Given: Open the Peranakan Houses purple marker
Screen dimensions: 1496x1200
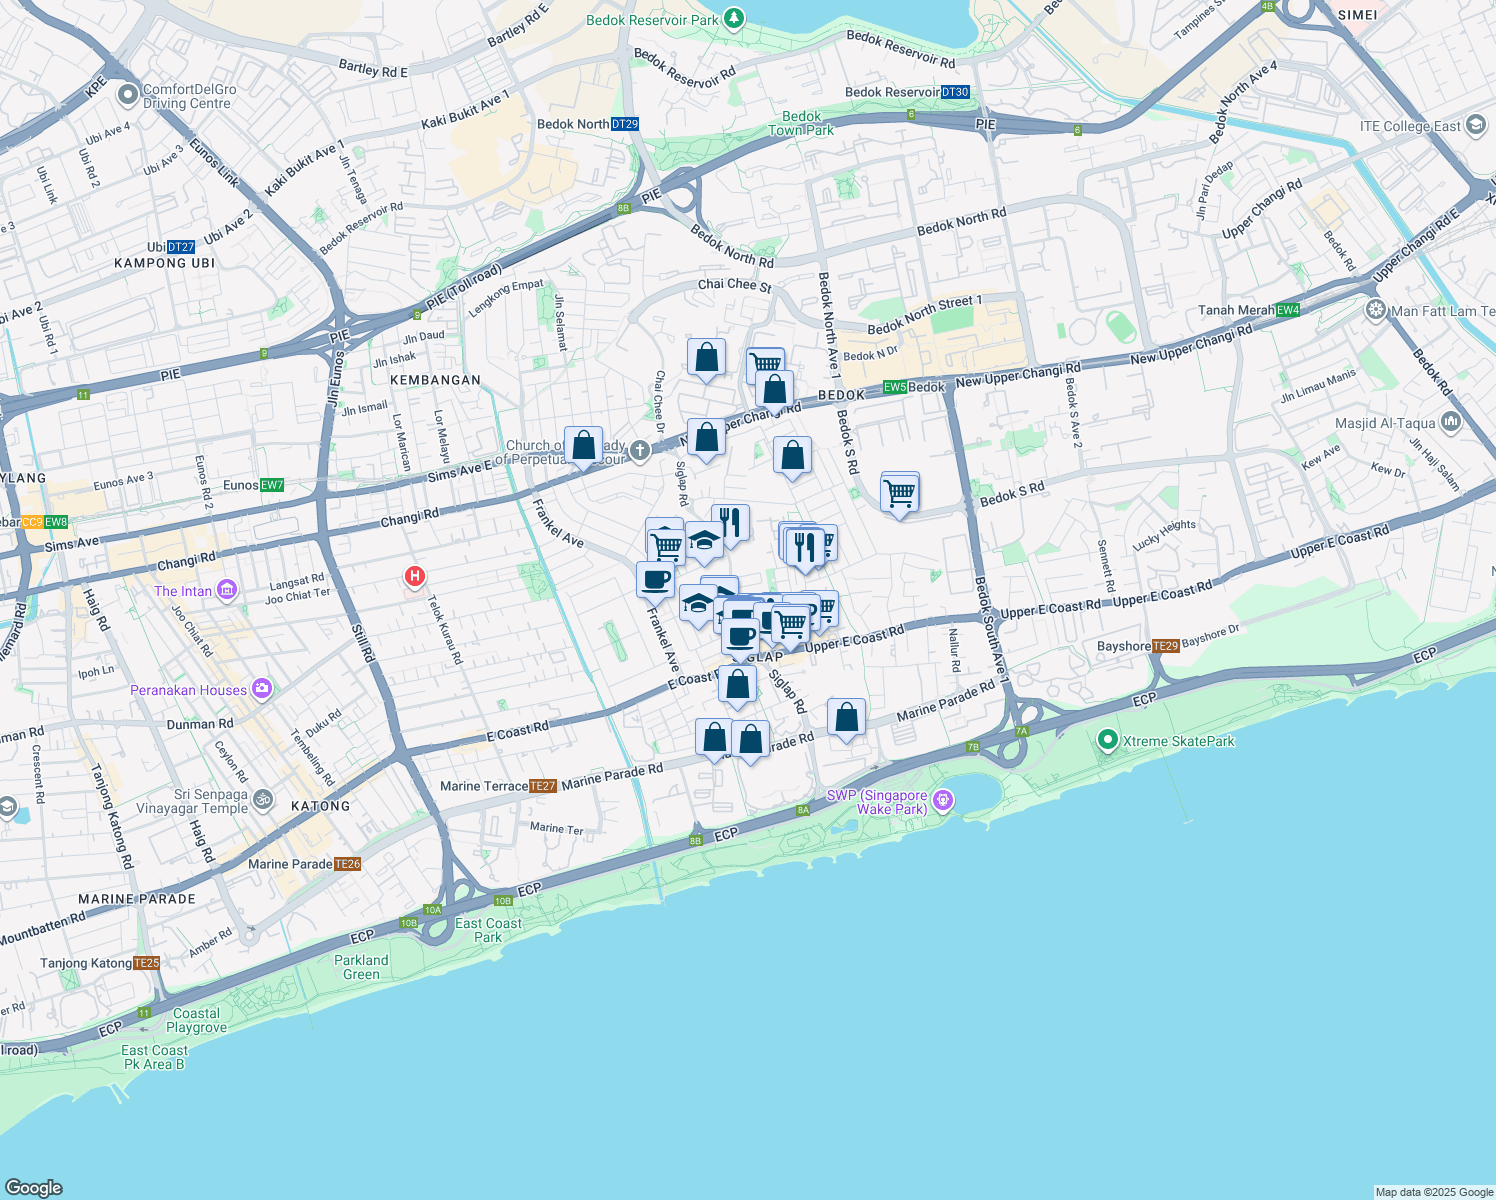Looking at the screenshot, I should 262,690.
